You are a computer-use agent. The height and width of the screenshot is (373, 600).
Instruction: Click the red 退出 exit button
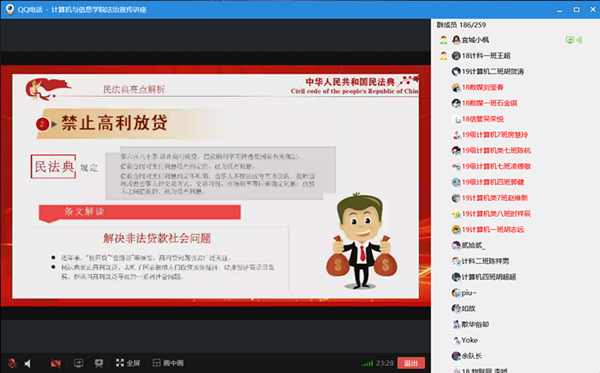(x=411, y=363)
